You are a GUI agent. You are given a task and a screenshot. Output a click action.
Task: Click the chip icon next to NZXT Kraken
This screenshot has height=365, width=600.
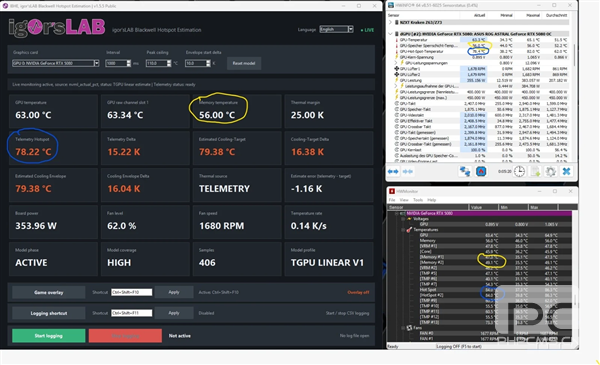397,23
